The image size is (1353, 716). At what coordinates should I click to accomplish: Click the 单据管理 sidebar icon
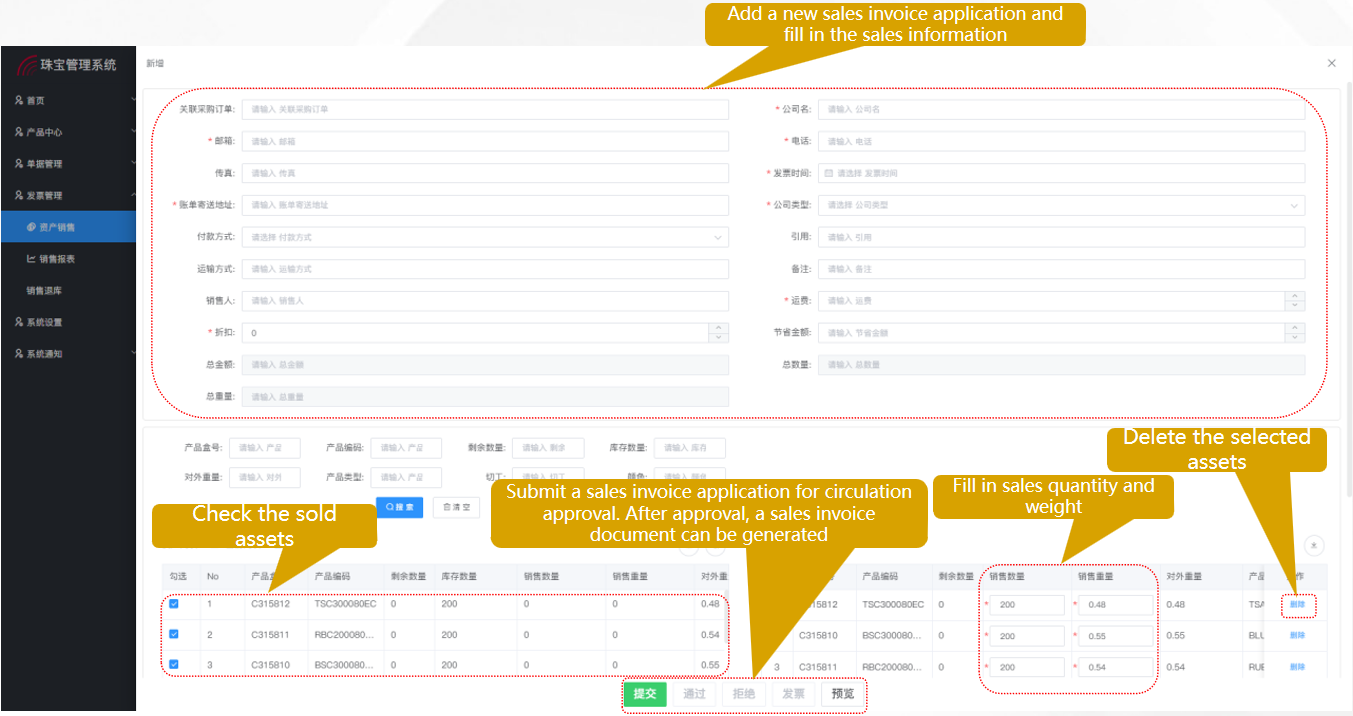tap(18, 163)
